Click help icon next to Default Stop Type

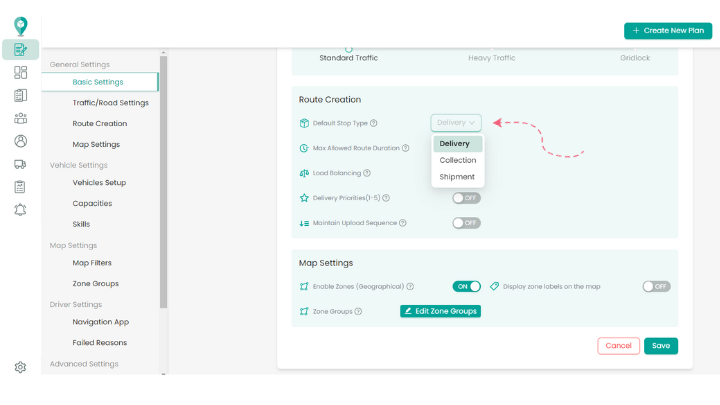[x=373, y=123]
